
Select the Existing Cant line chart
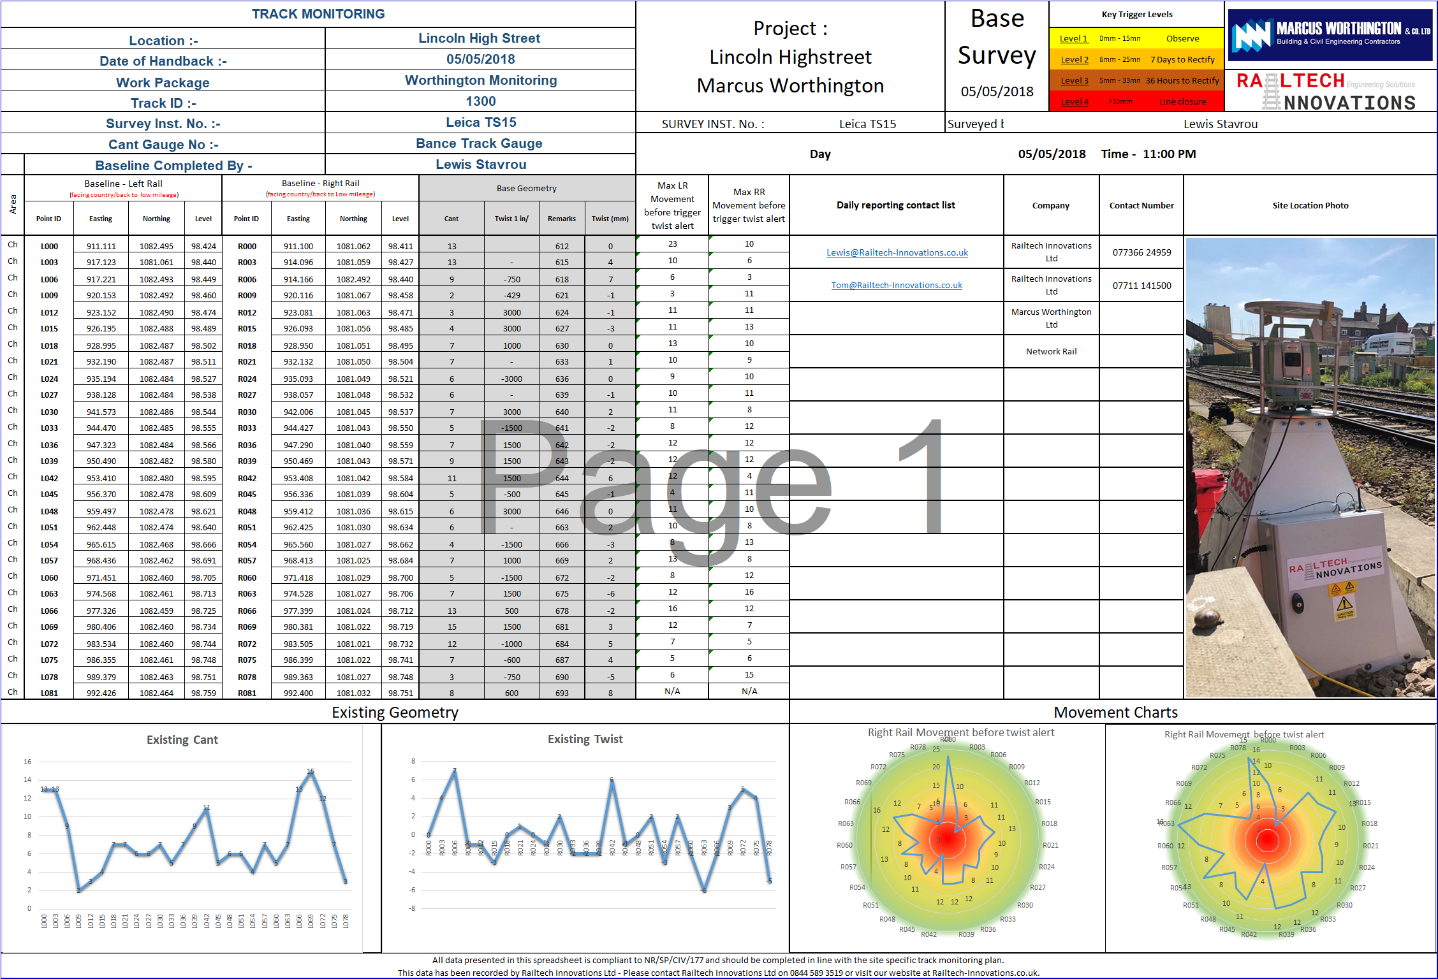pos(182,838)
